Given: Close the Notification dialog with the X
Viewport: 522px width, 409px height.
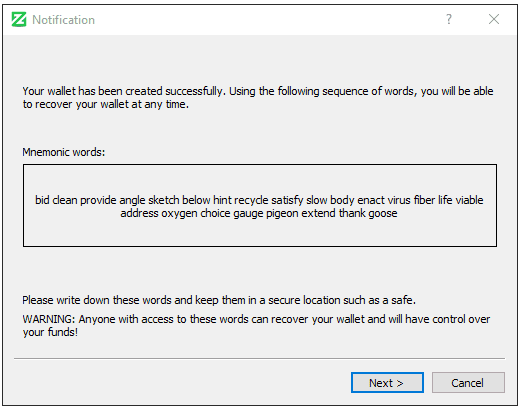Looking at the screenshot, I should click(494, 19).
